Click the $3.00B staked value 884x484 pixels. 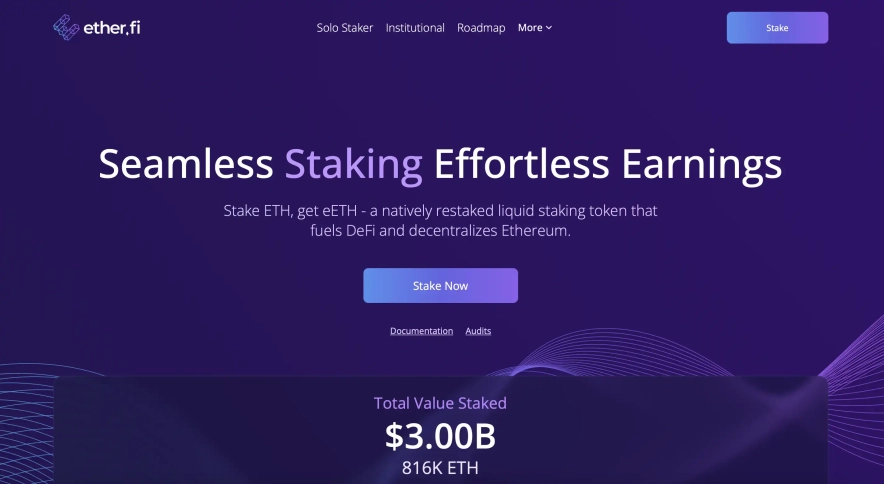tap(440, 436)
